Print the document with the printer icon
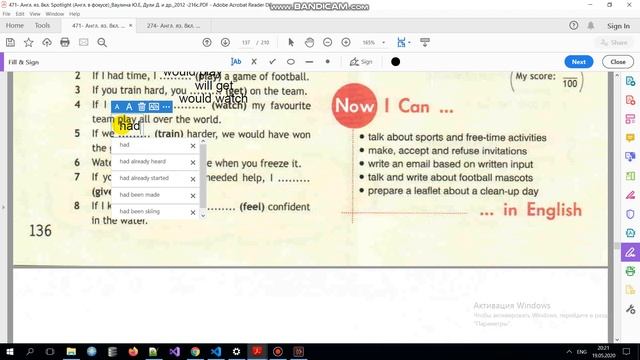The height and width of the screenshot is (360, 640). pos(65,42)
